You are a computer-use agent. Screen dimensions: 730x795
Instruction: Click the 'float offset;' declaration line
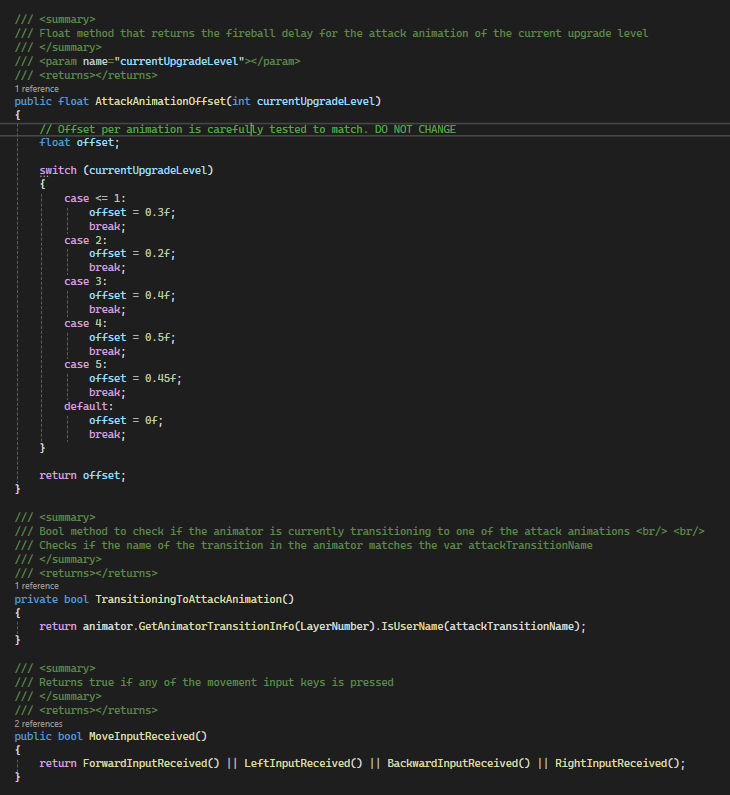pyautogui.click(x=79, y=143)
